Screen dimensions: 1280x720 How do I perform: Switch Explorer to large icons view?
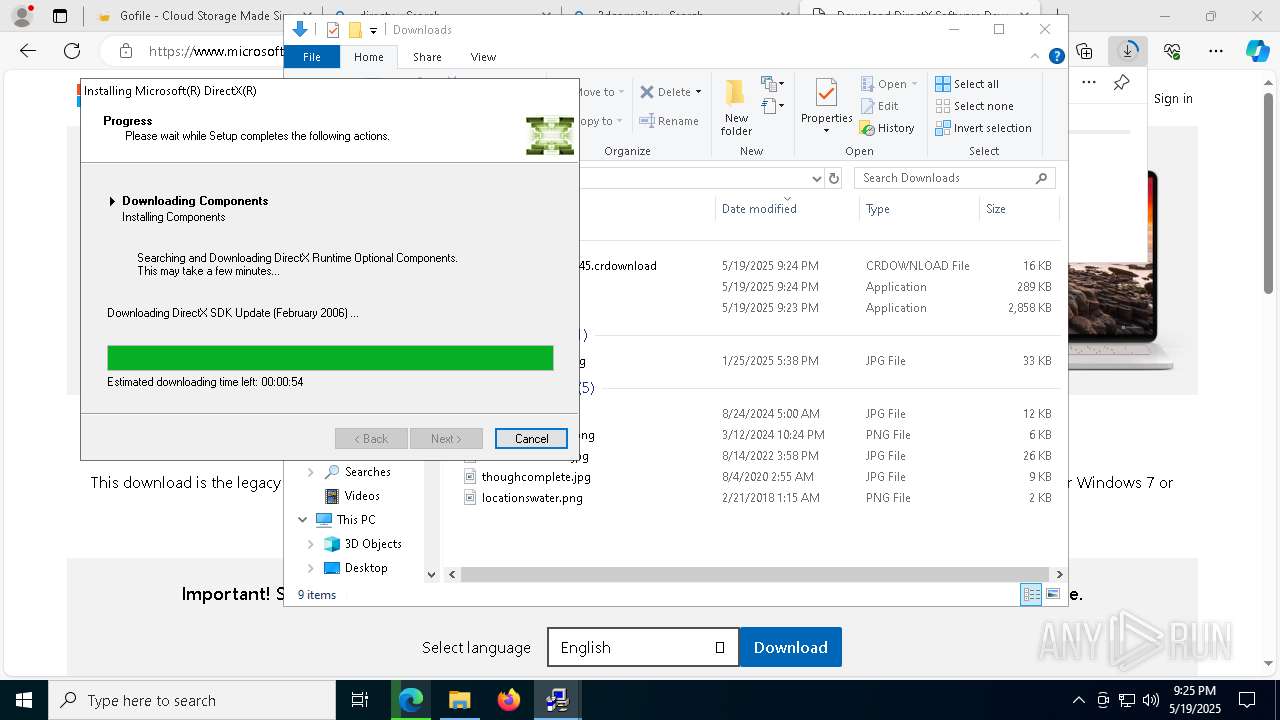(x=1053, y=595)
